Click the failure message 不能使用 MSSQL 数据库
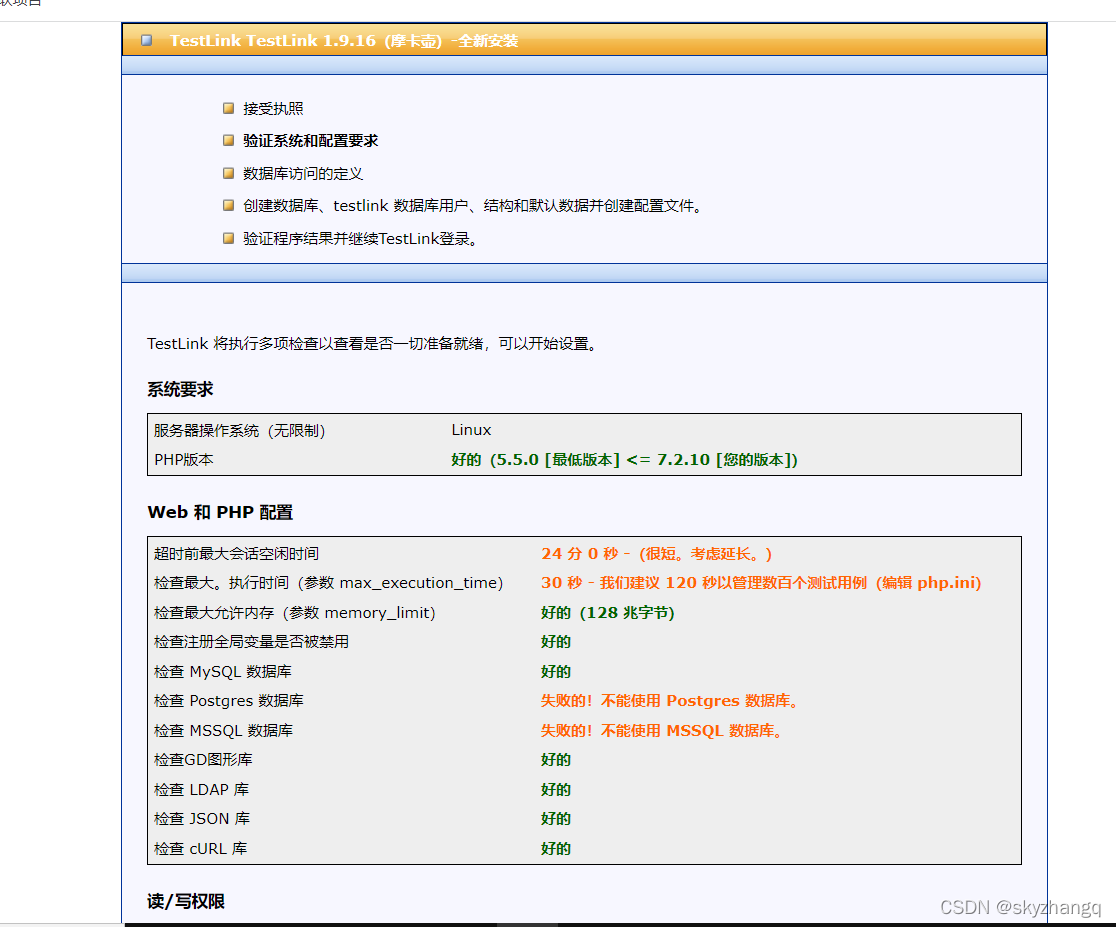The image size is (1116, 927). click(x=663, y=731)
